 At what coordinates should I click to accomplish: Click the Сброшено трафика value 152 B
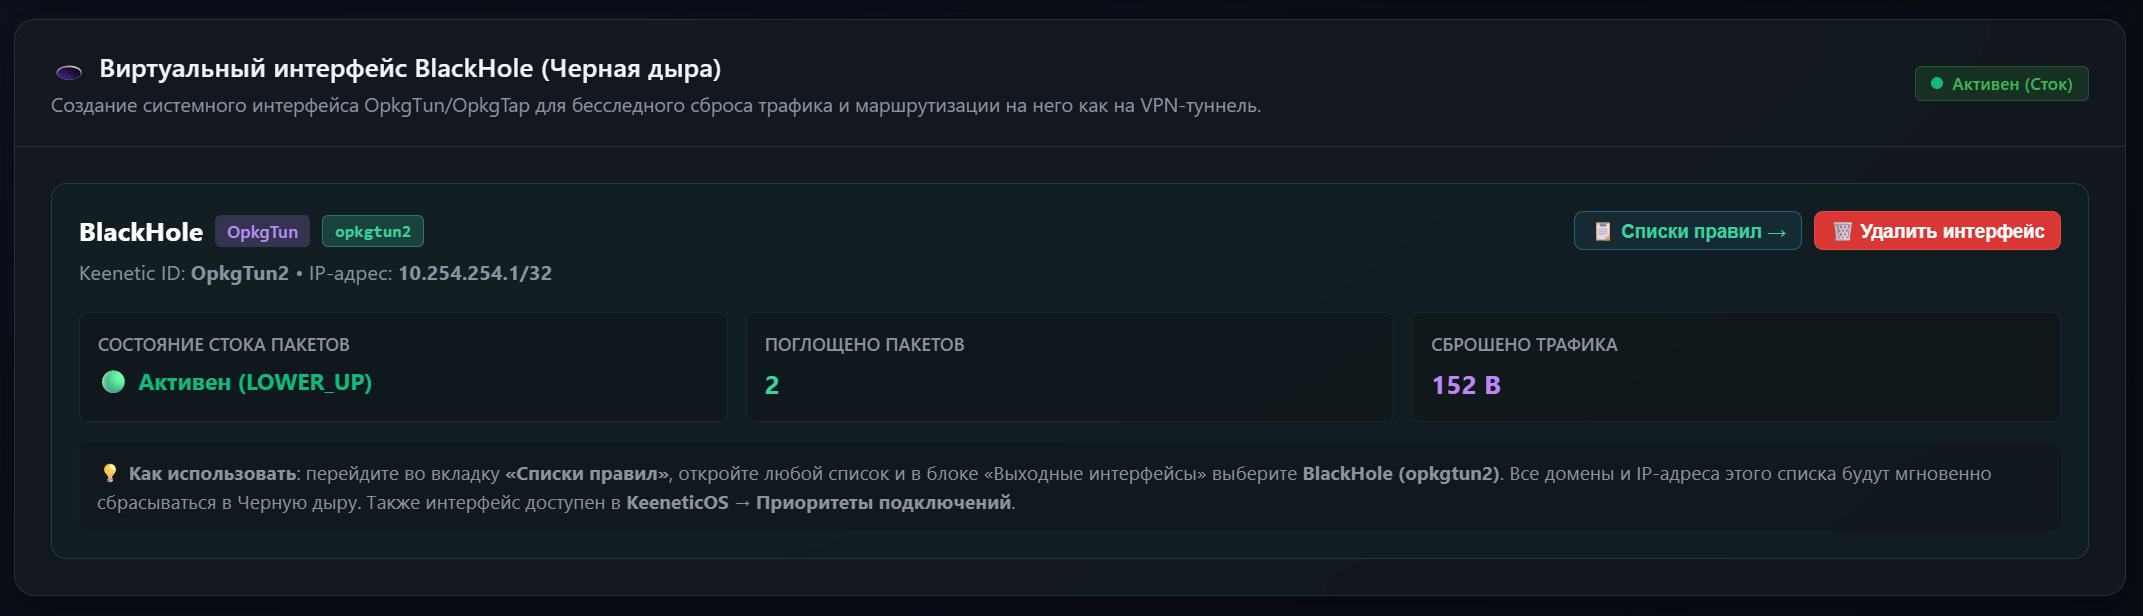[1466, 385]
